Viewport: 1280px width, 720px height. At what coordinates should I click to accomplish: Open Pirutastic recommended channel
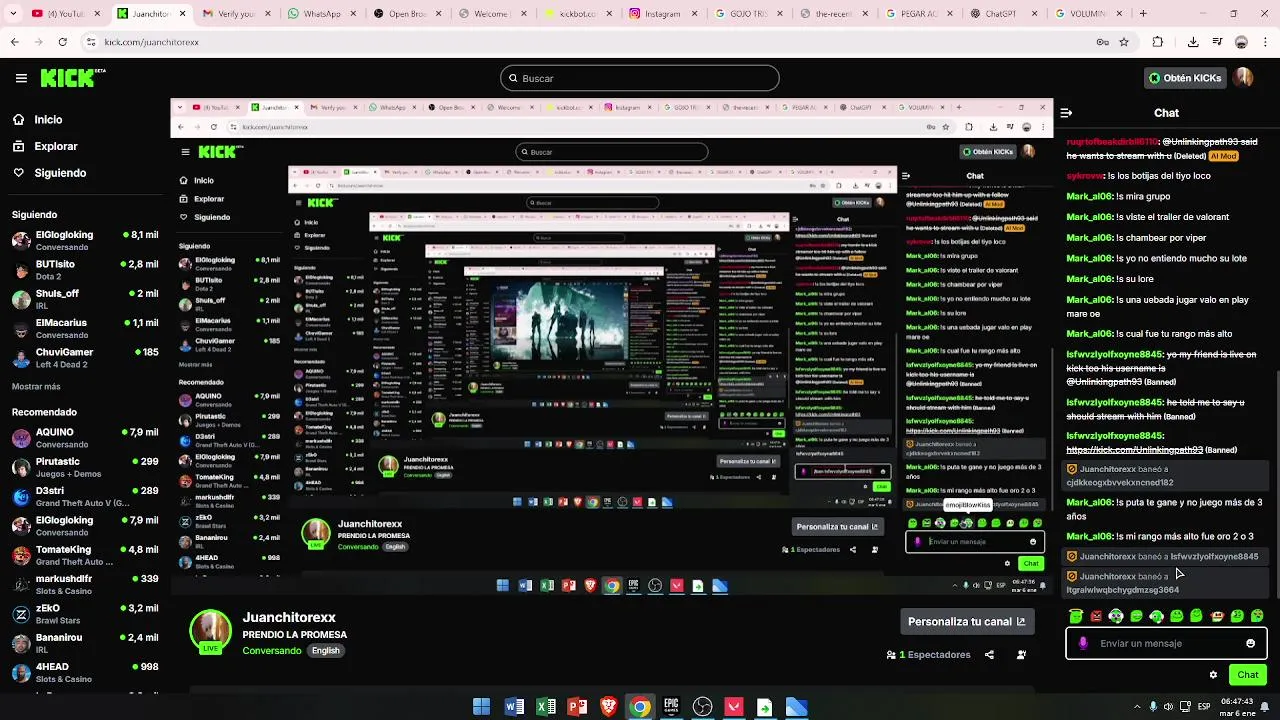point(84,467)
